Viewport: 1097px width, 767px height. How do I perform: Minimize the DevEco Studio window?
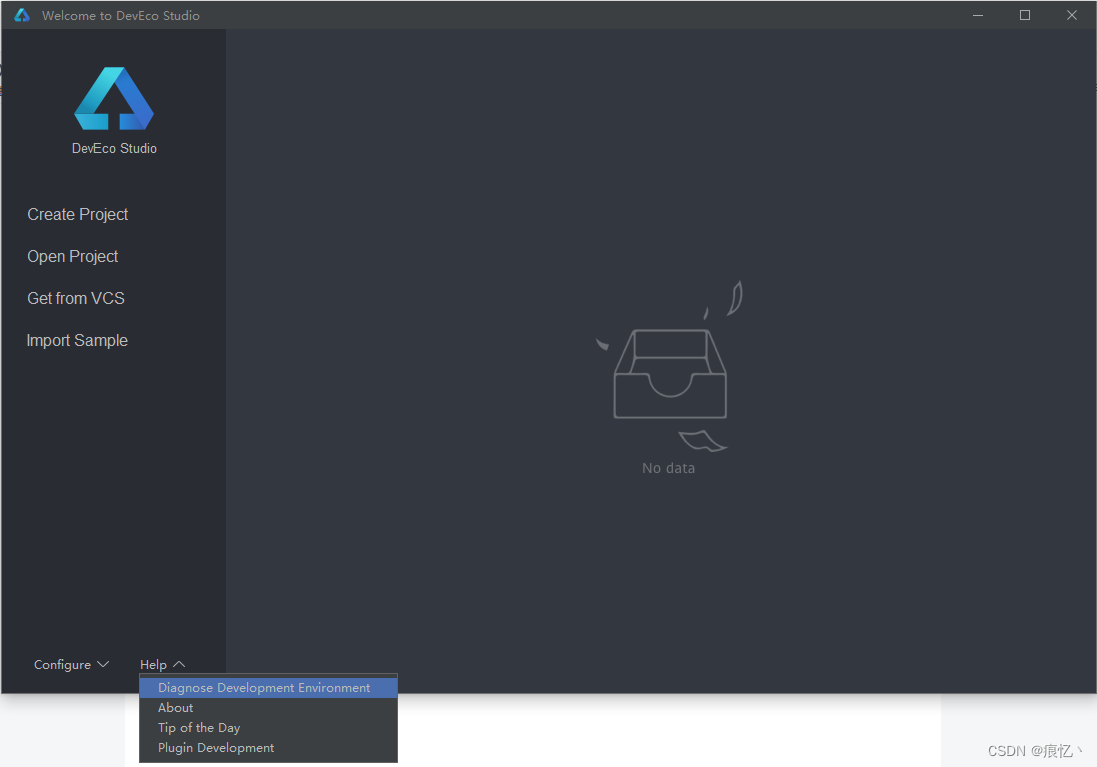(978, 15)
